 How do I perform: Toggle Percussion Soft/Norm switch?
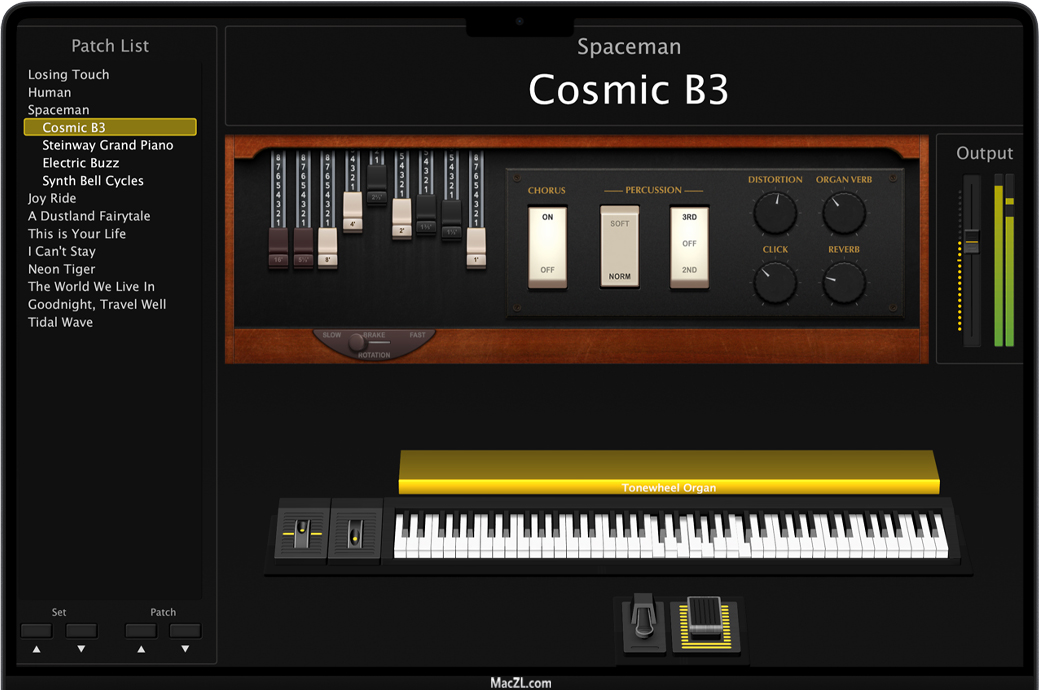coord(619,246)
